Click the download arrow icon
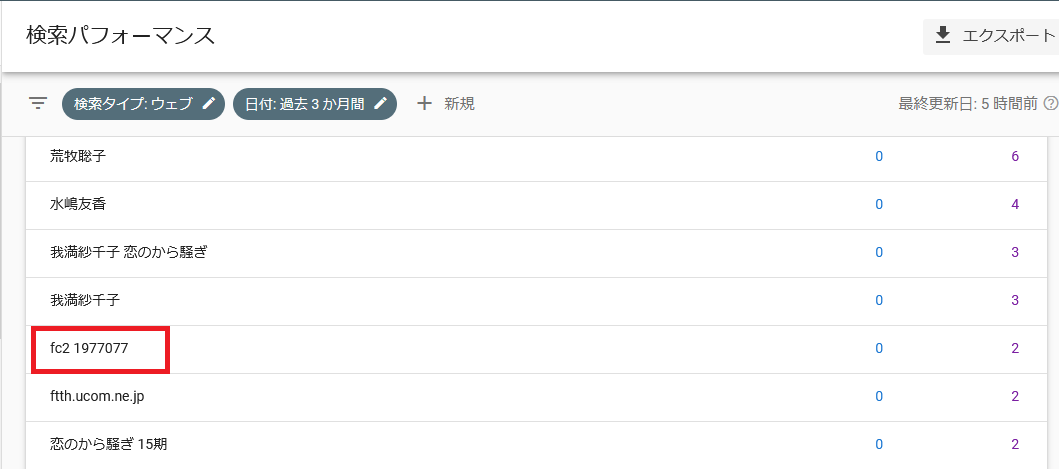 943,36
